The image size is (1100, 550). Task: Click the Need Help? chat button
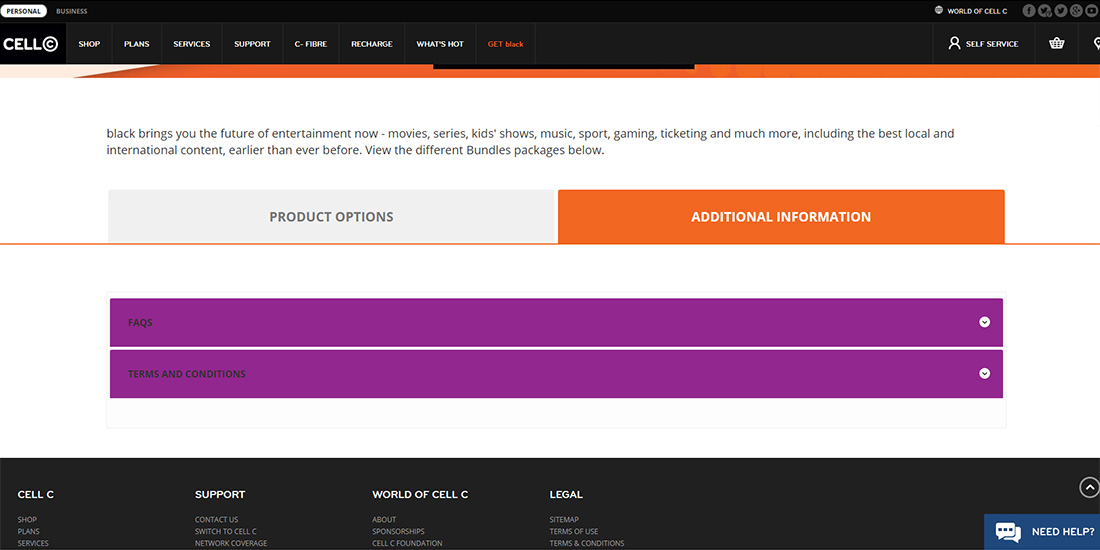pos(1042,532)
